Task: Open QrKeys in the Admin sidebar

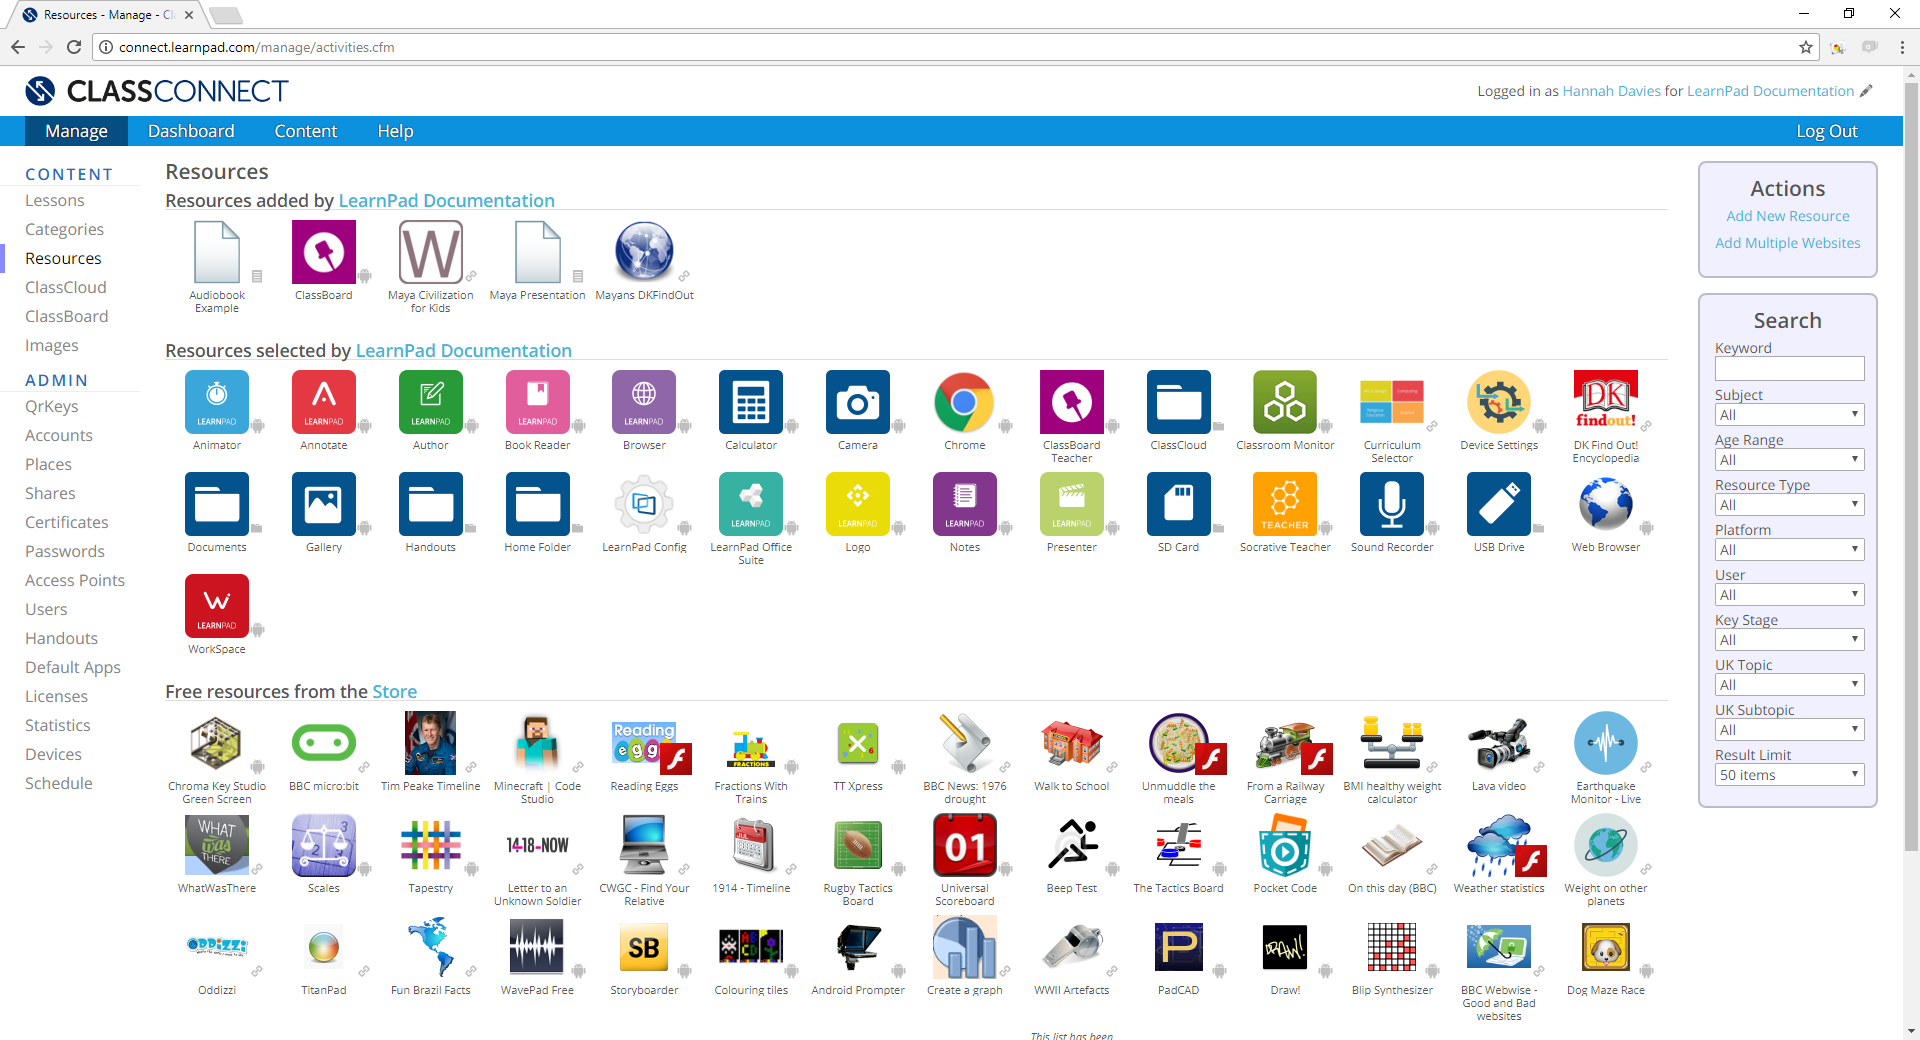Action: pos(52,406)
